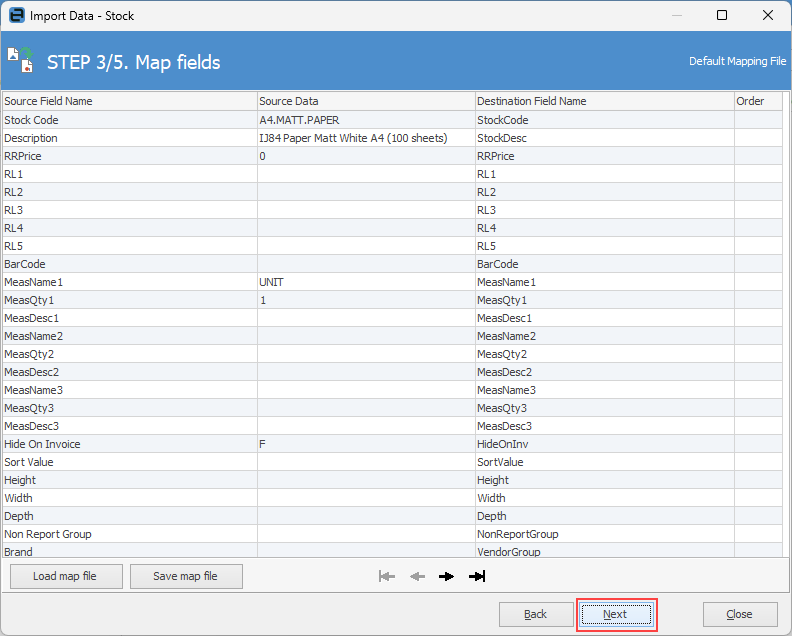Image resolution: width=792 pixels, height=636 pixels.
Task: Click the Order cell in RRPrice row
Action: pos(757,156)
